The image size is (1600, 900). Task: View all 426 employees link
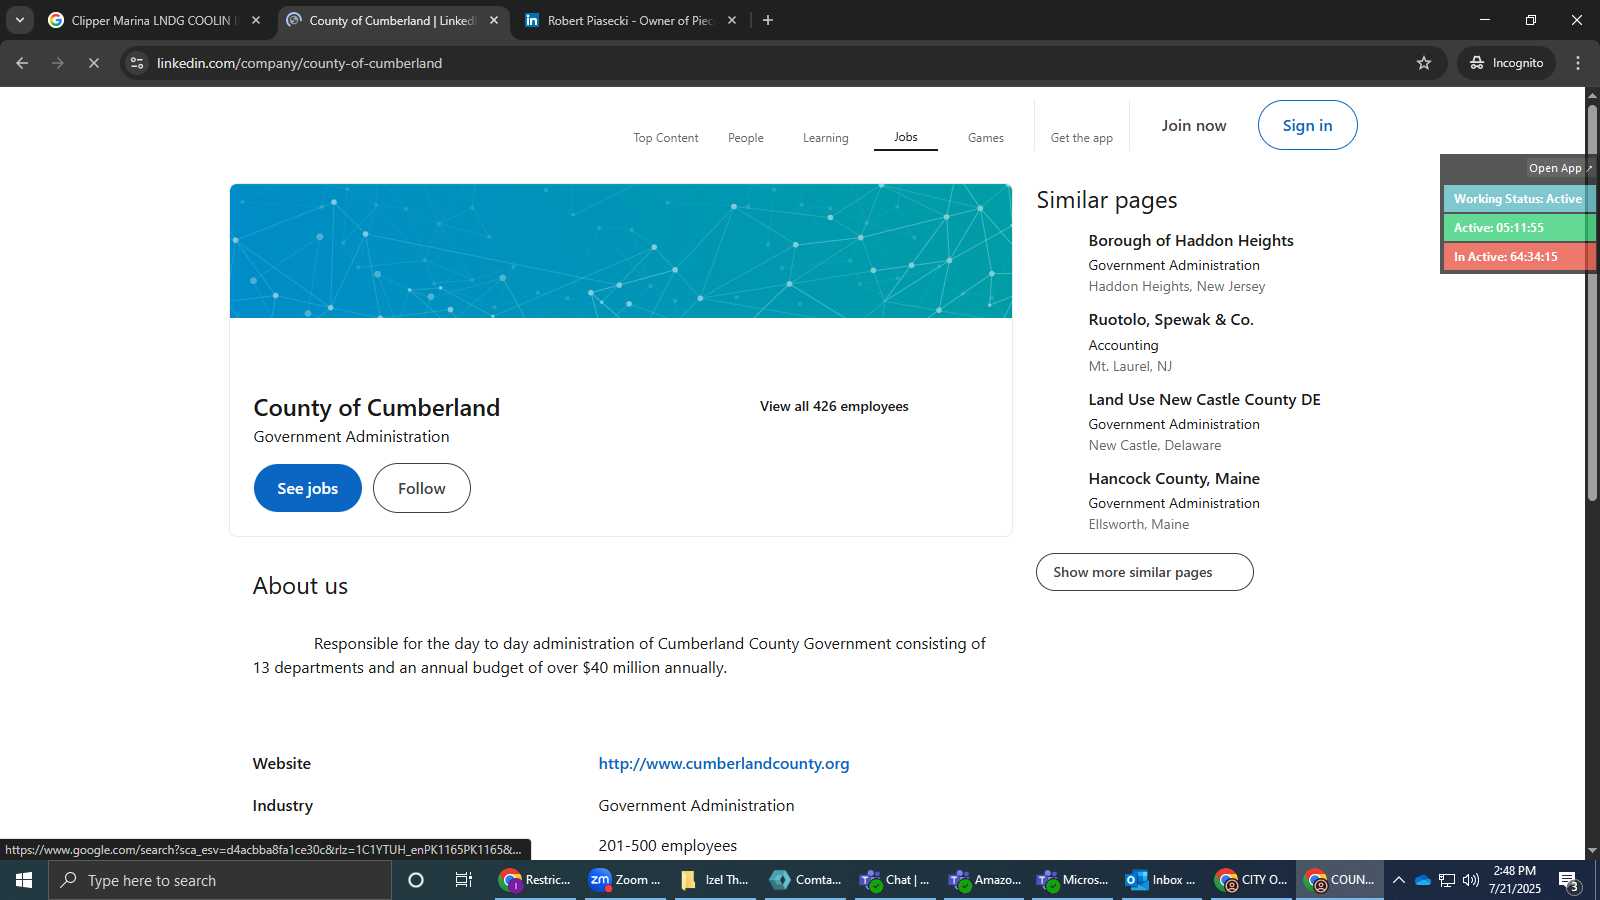point(834,406)
